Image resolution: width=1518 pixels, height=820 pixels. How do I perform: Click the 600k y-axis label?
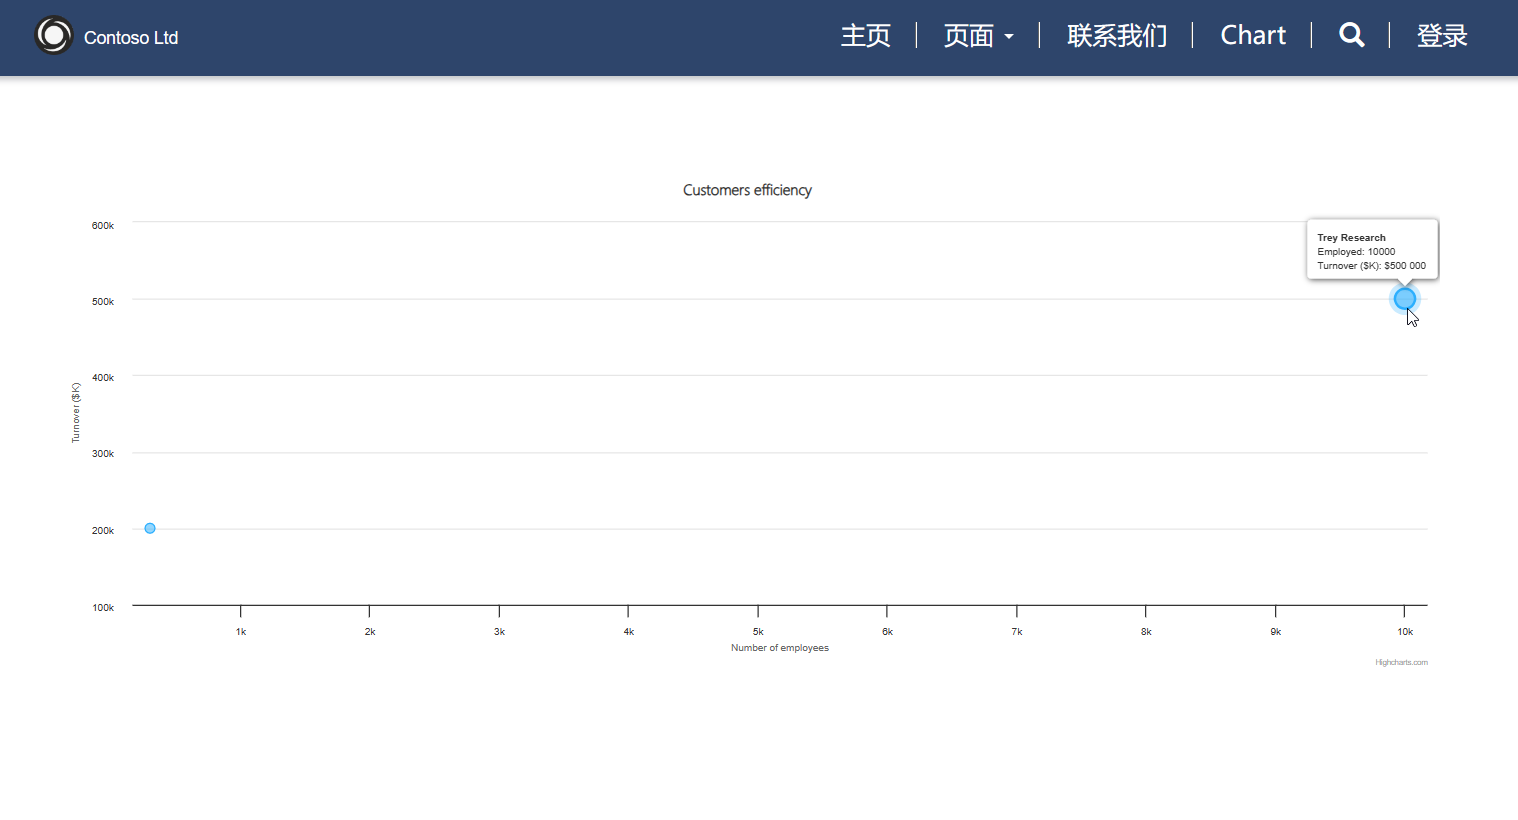click(x=103, y=226)
